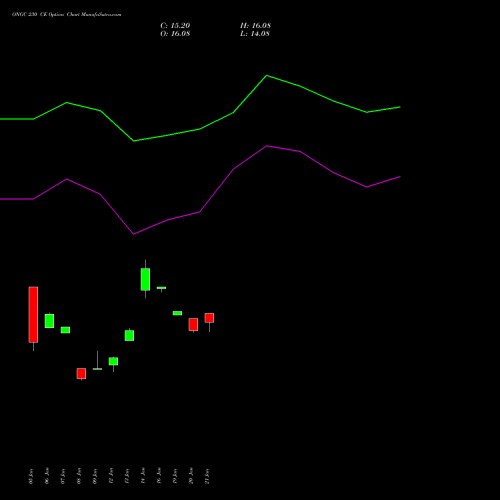Click the tall green candle for 14 Jan
Image resolution: width=500 pixels, height=500 pixels.
pyautogui.click(x=145, y=279)
